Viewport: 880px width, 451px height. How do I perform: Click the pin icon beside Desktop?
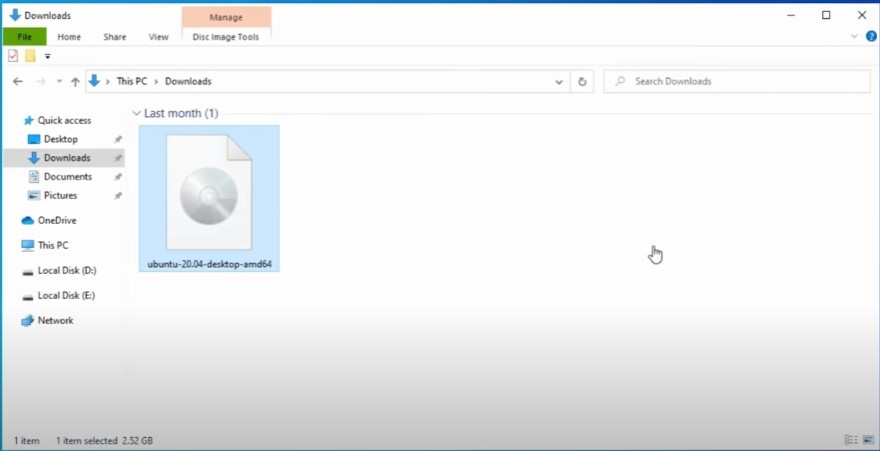(118, 139)
